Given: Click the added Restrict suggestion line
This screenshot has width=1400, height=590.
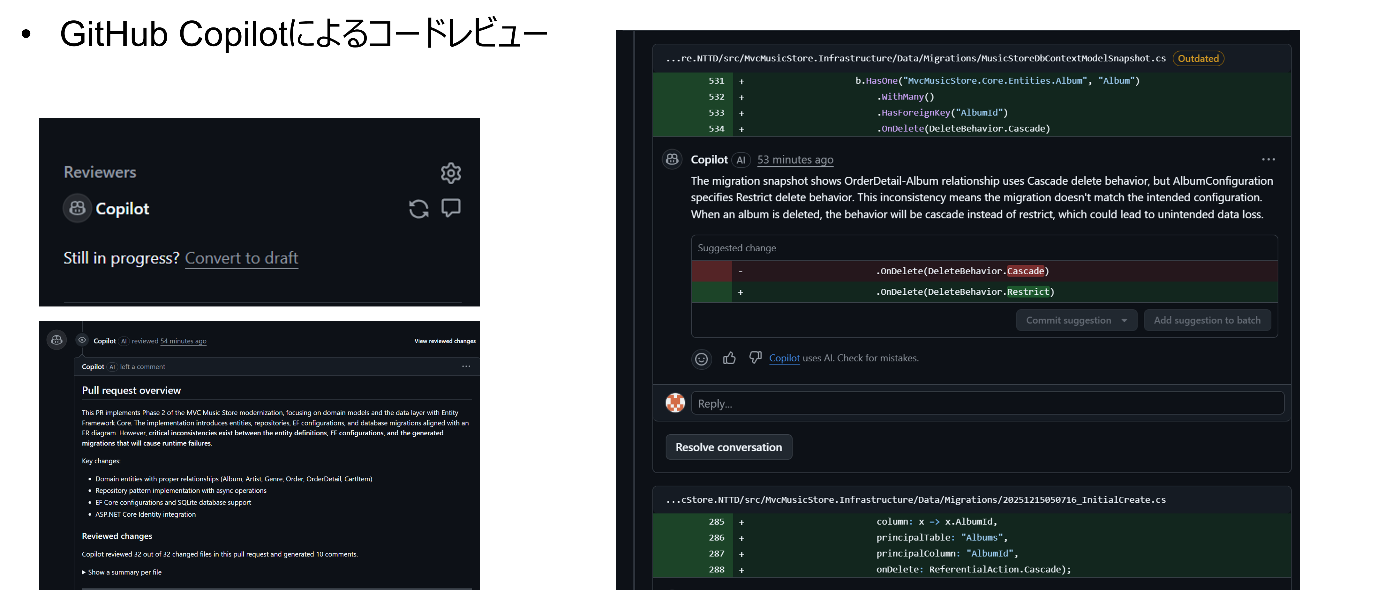Looking at the screenshot, I should (x=984, y=292).
